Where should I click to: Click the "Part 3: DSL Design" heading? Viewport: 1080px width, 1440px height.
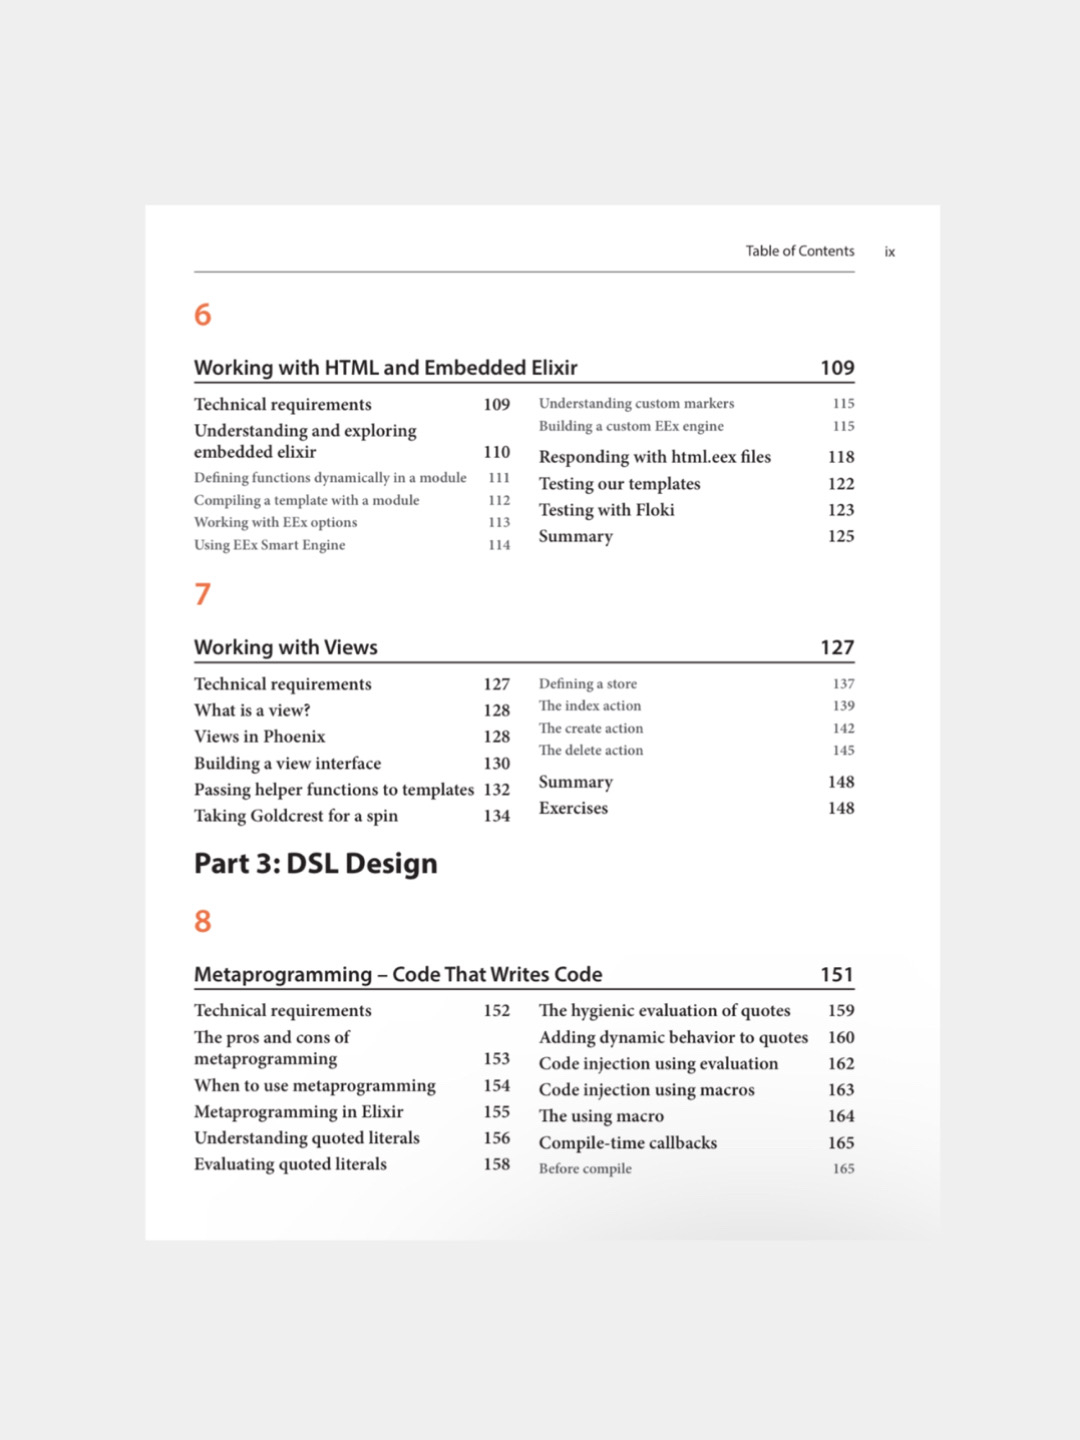(316, 863)
